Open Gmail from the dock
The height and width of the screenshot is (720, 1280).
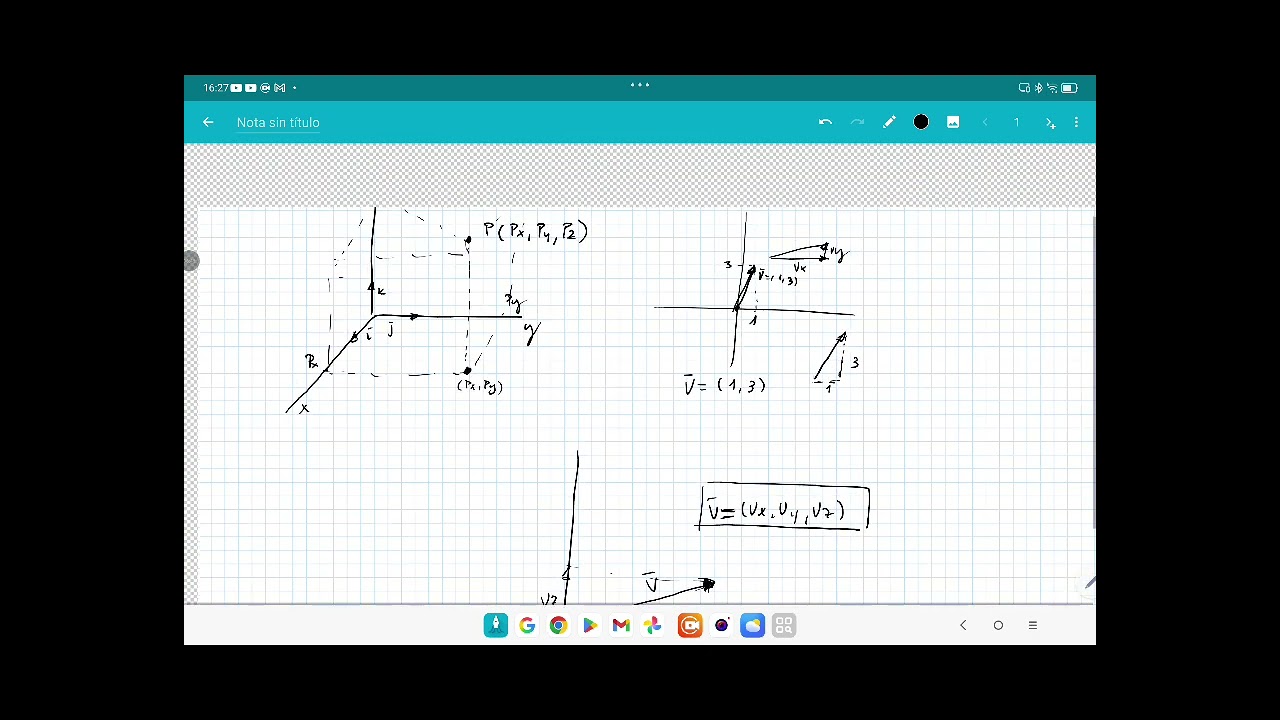click(x=621, y=625)
